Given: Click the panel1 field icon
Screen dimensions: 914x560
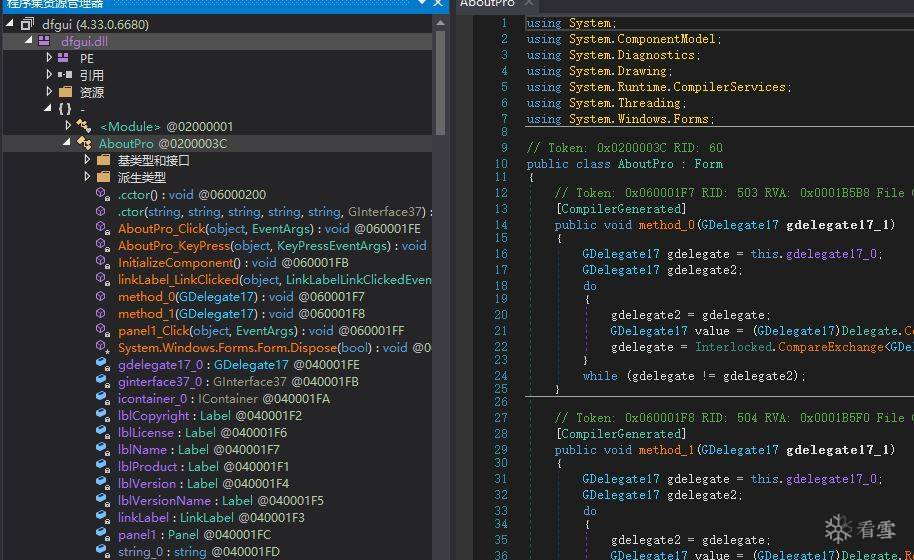Looking at the screenshot, I should coord(103,534).
